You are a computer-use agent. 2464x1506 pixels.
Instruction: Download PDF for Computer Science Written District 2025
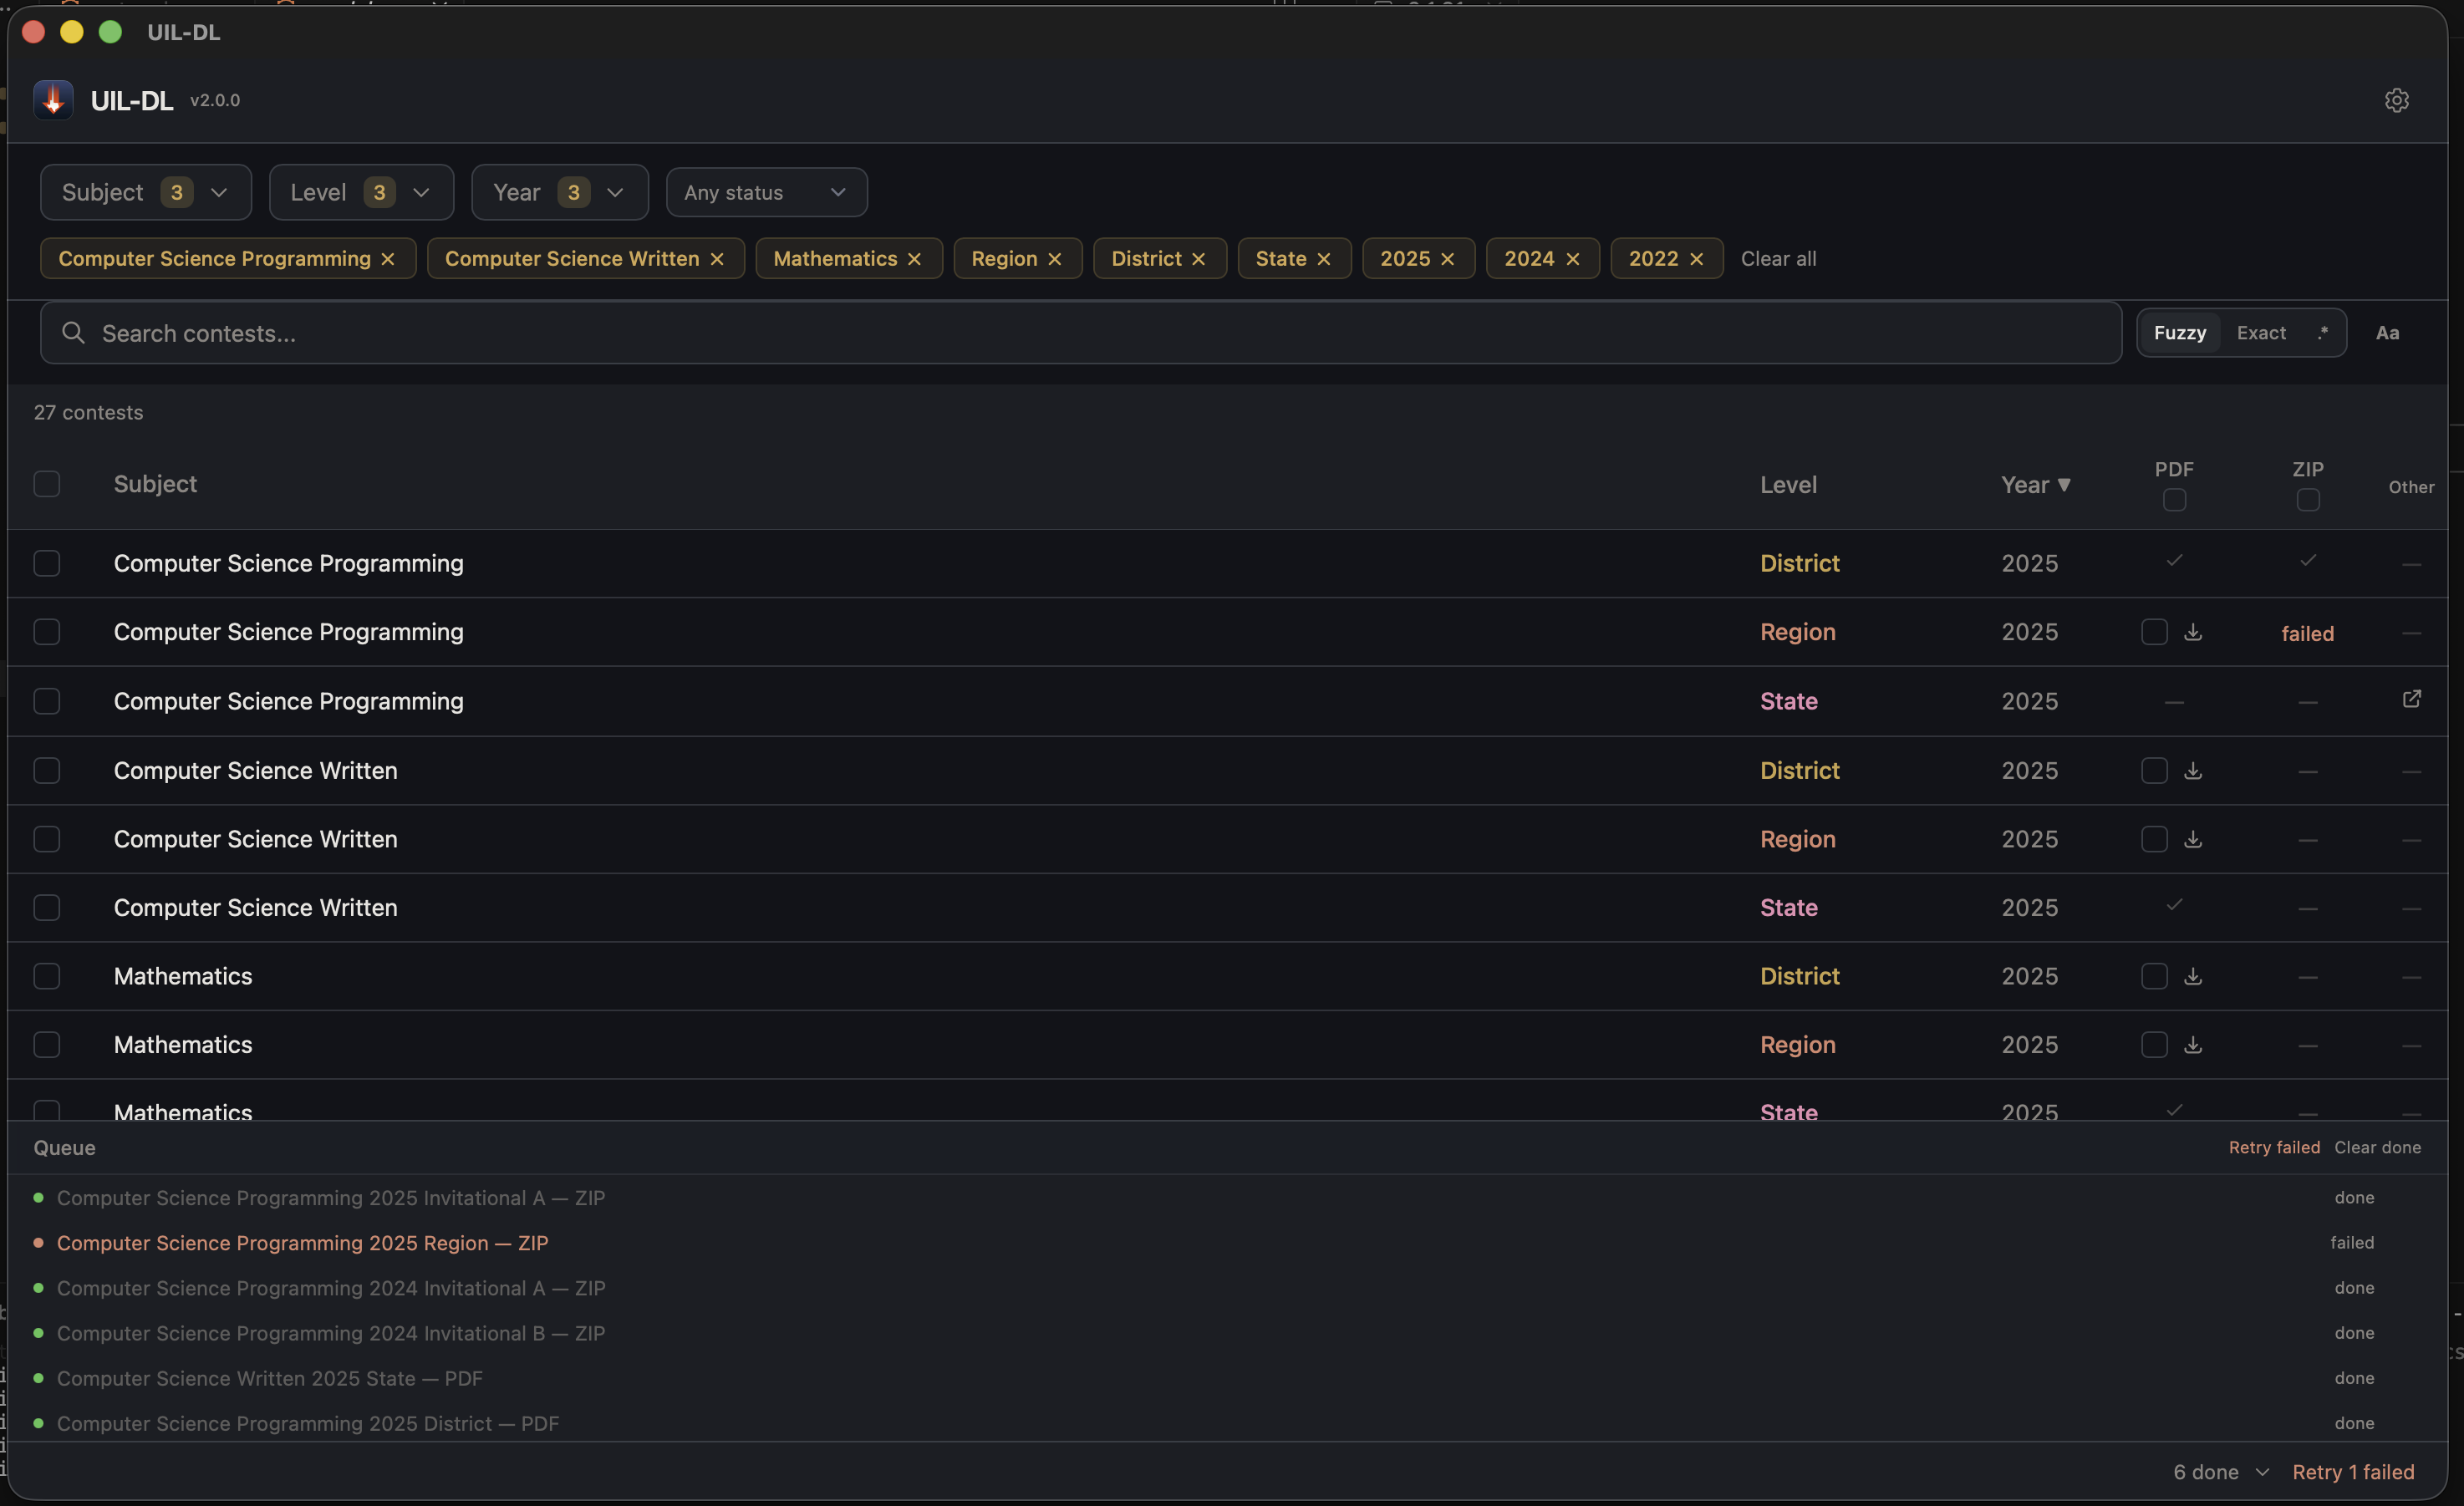click(x=2193, y=771)
